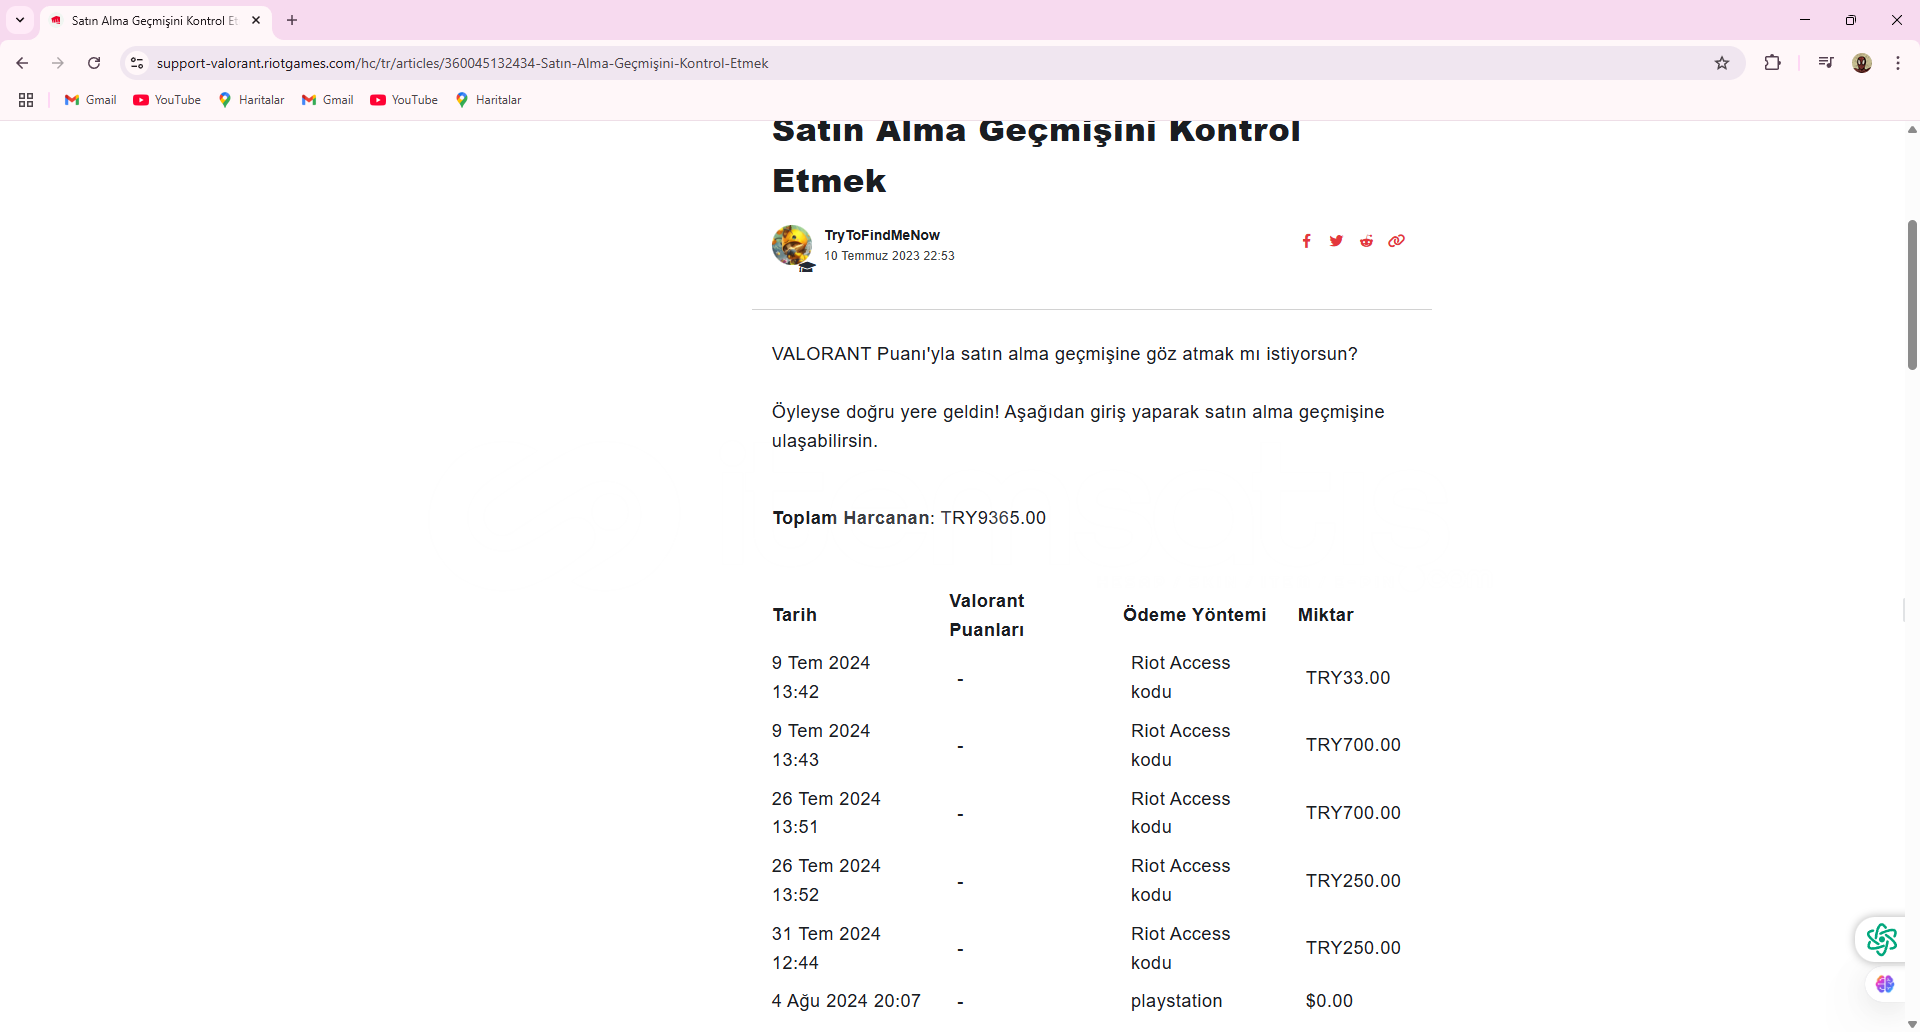Click the Miktar column header
Image resolution: width=1920 pixels, height=1032 pixels.
point(1326,615)
